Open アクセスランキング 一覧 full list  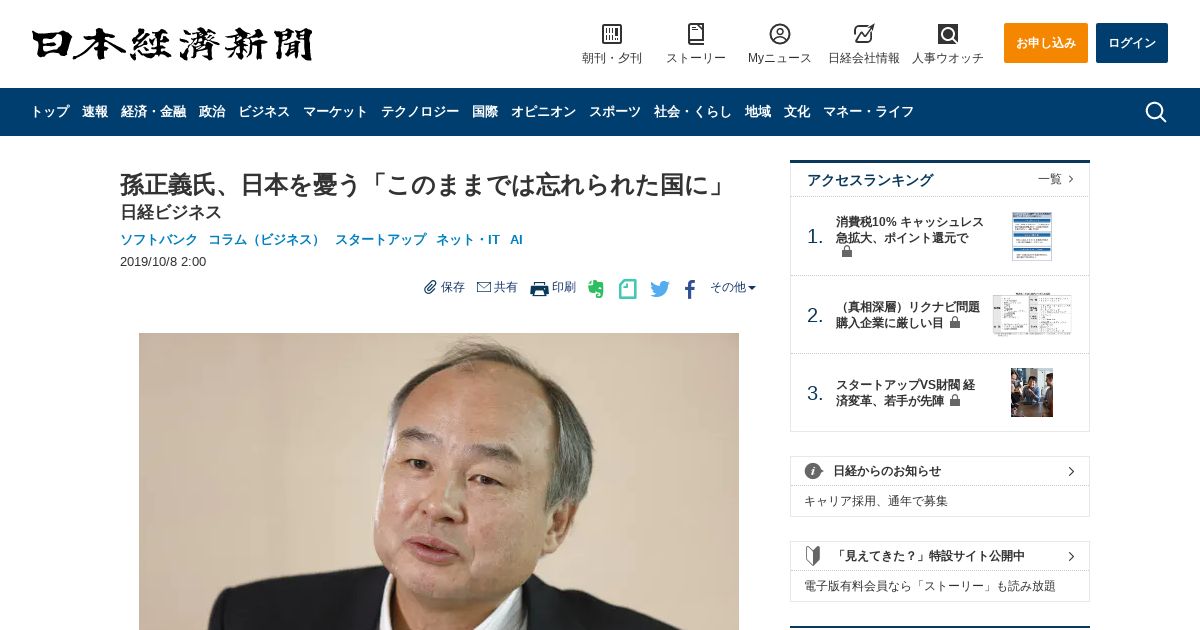click(x=1056, y=179)
